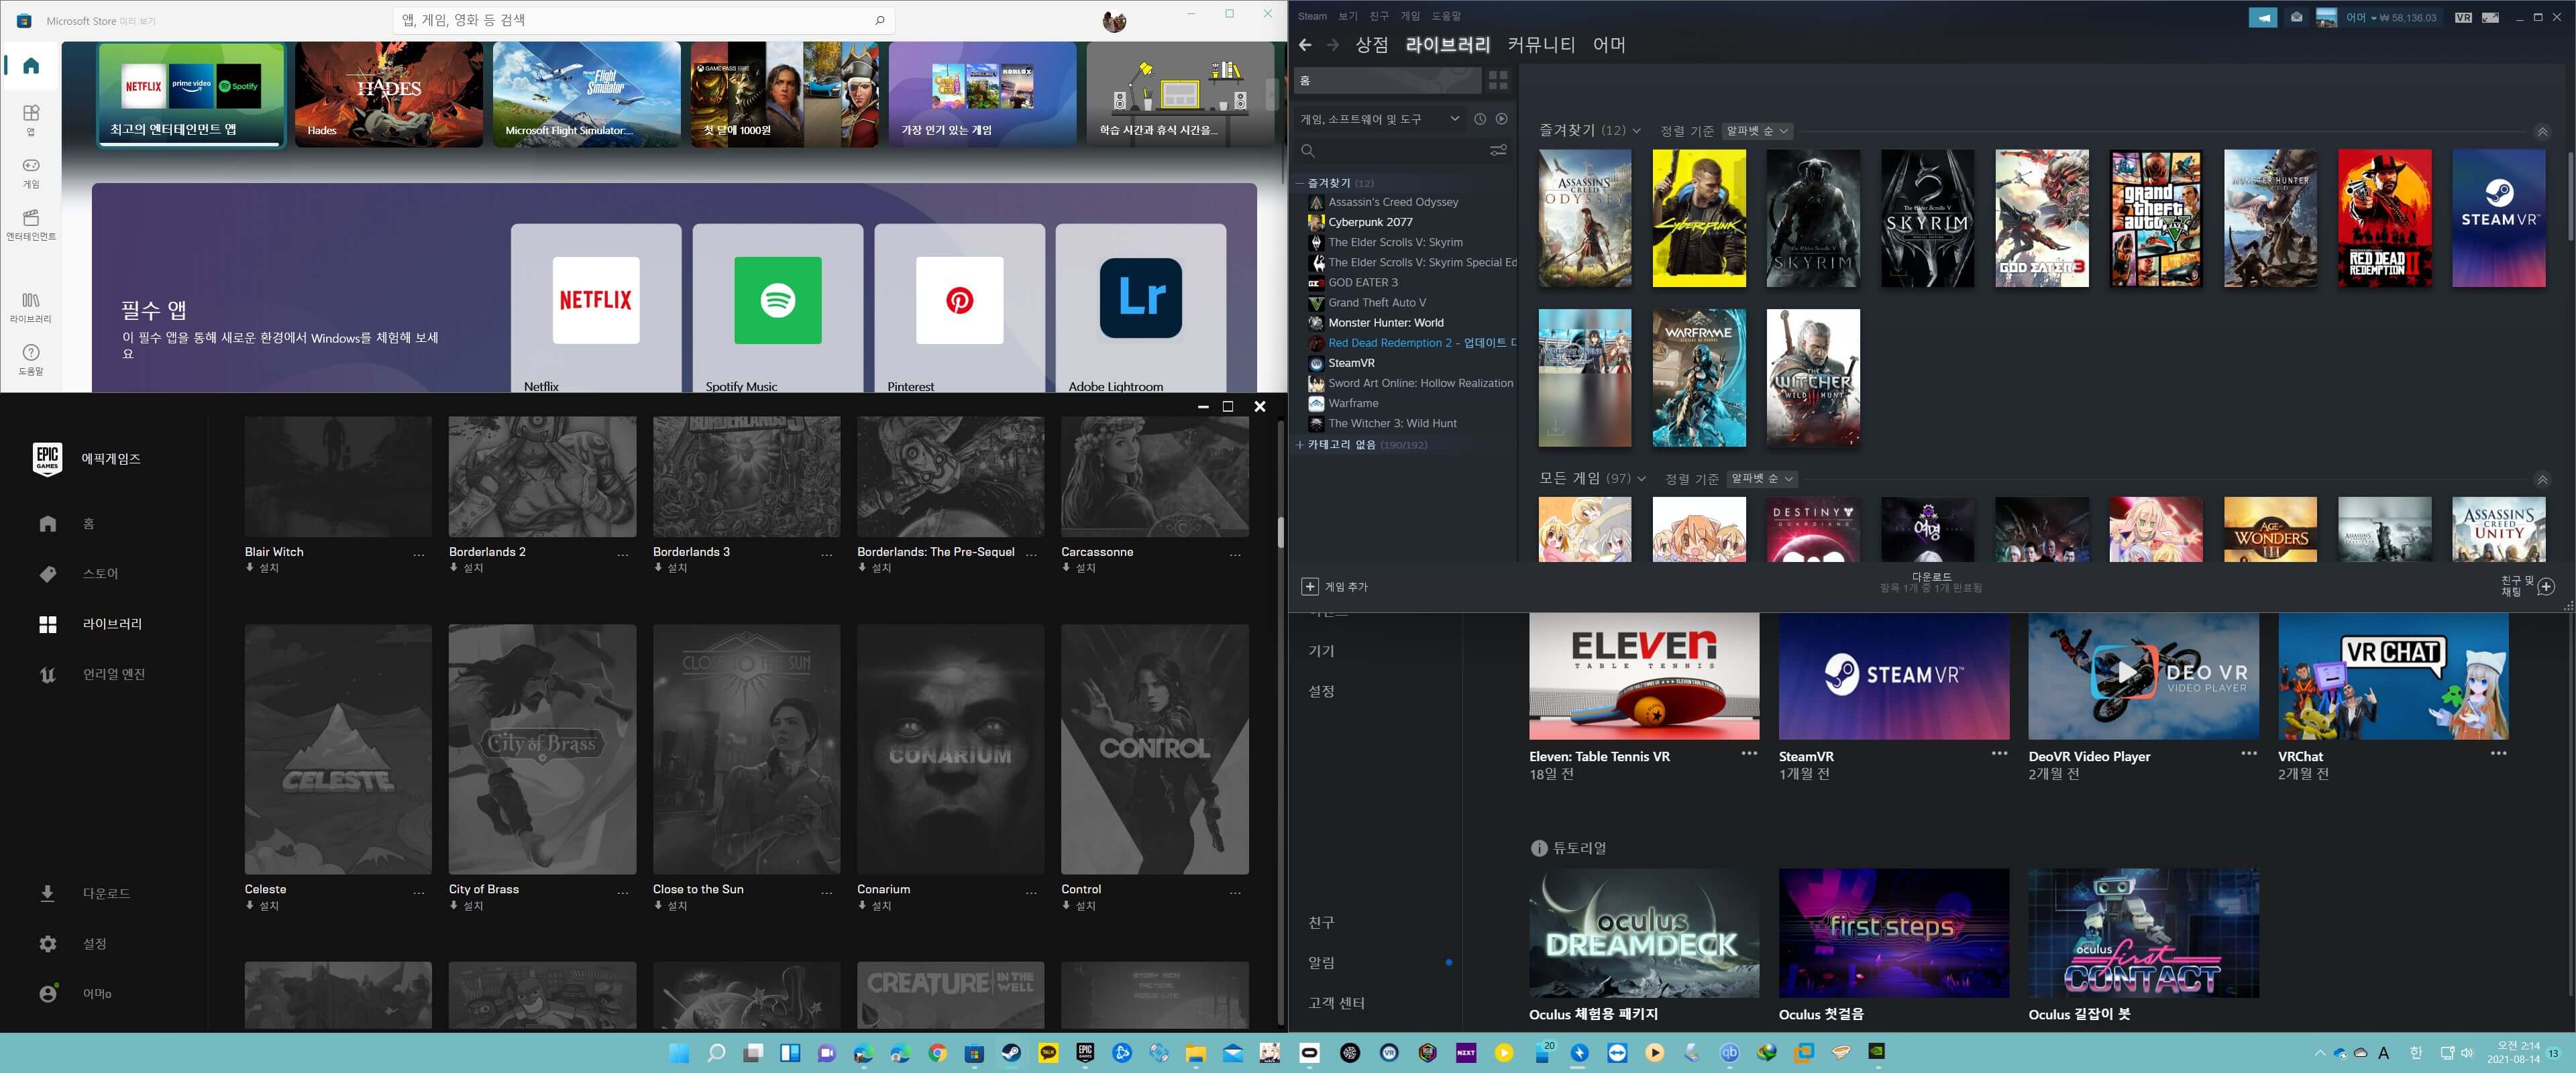Open advanced filter settings in Steam library
The height and width of the screenshot is (1073, 2576).
tap(1498, 150)
